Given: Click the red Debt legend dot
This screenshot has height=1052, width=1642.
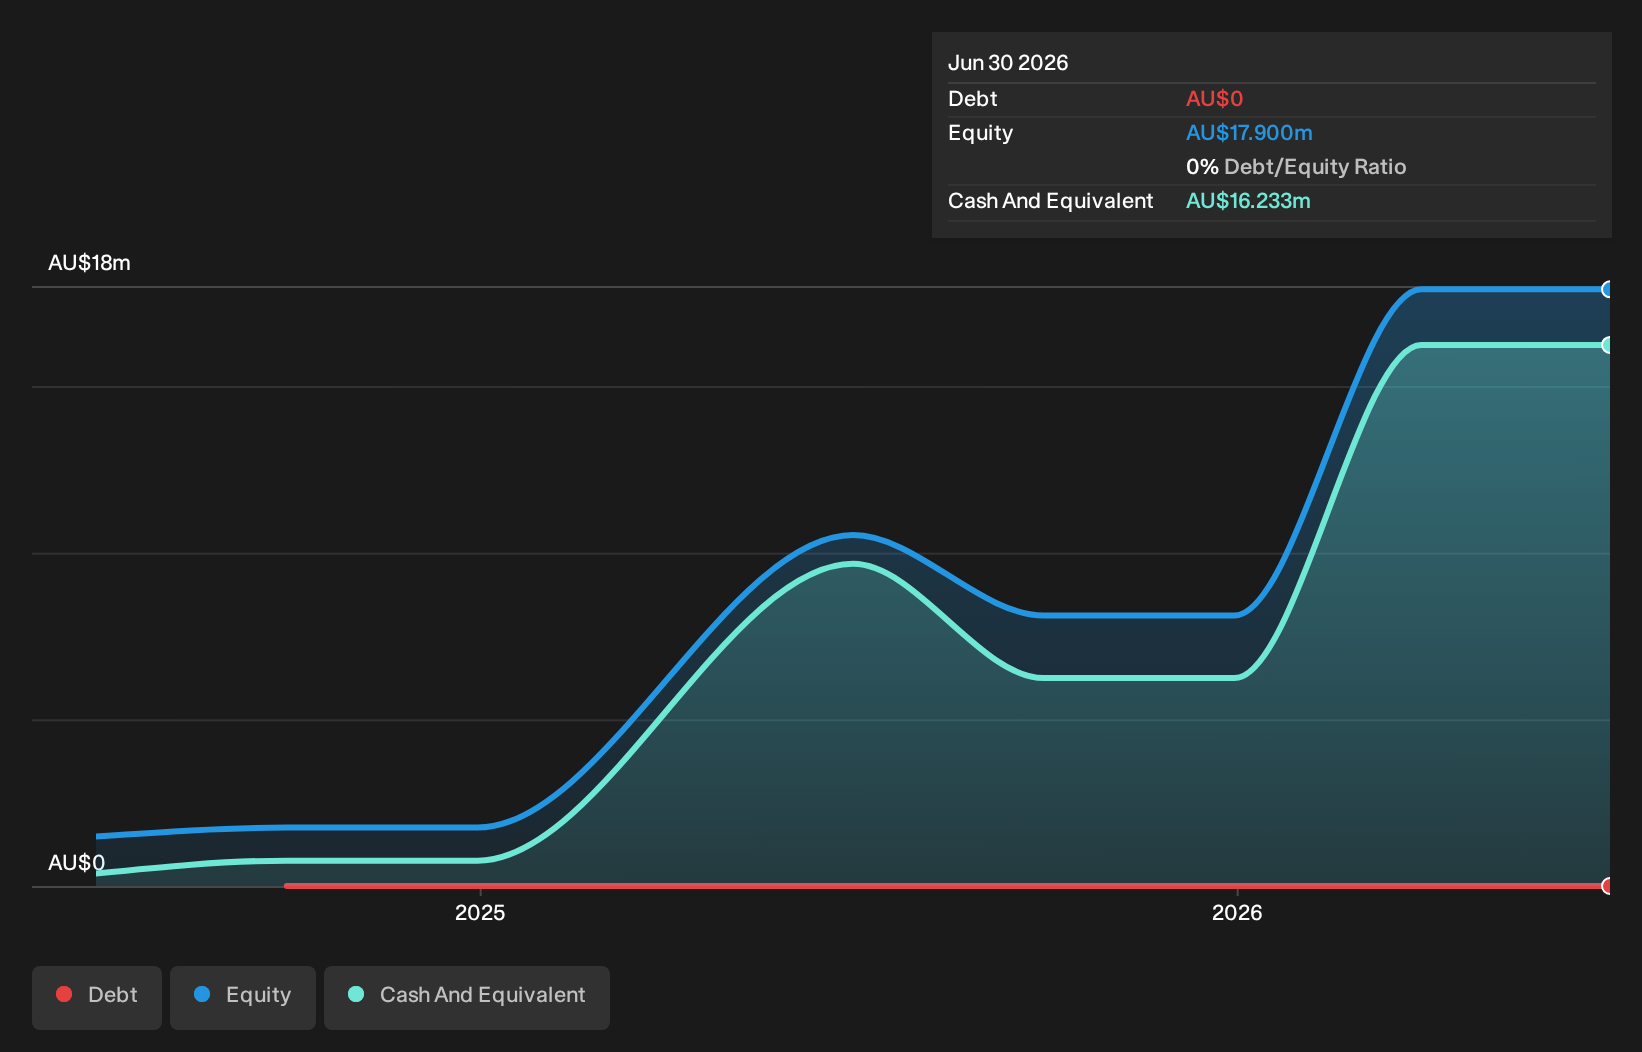Looking at the screenshot, I should tap(64, 994).
